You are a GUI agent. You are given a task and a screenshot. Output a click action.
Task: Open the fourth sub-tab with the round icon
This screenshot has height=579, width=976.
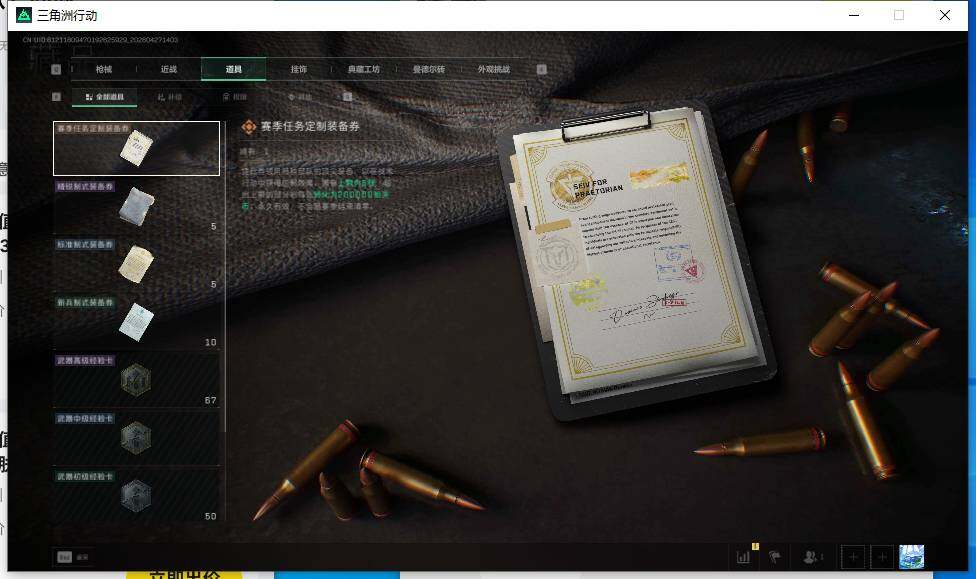(299, 97)
